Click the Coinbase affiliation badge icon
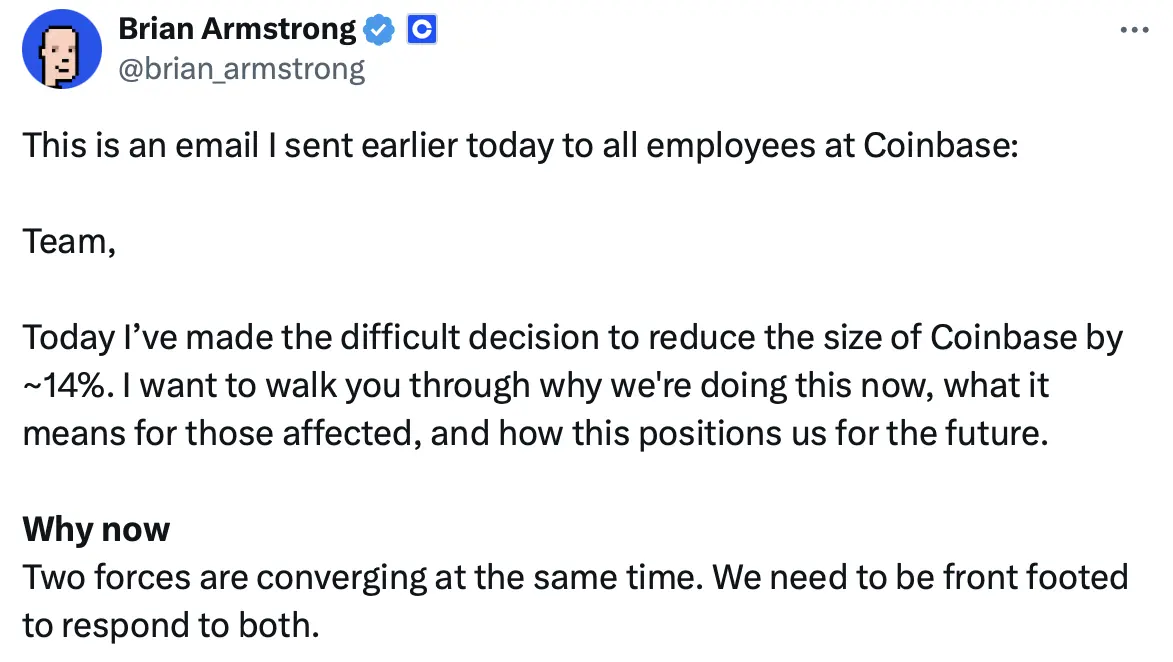The height and width of the screenshot is (662, 1173). coord(422,30)
